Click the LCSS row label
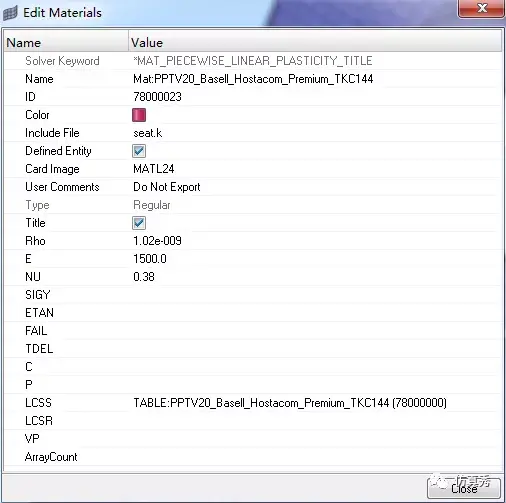The image size is (506, 503). (x=38, y=403)
